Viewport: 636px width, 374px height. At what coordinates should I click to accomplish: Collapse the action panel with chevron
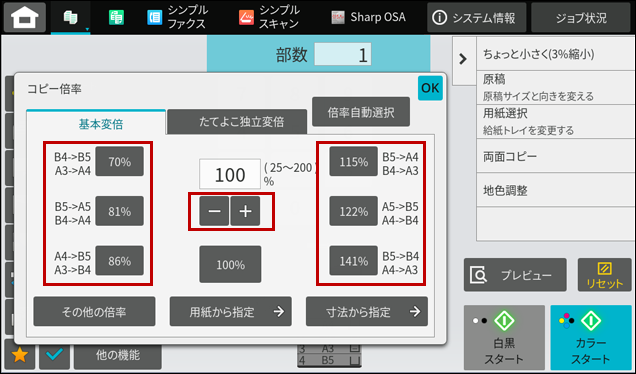[464, 60]
